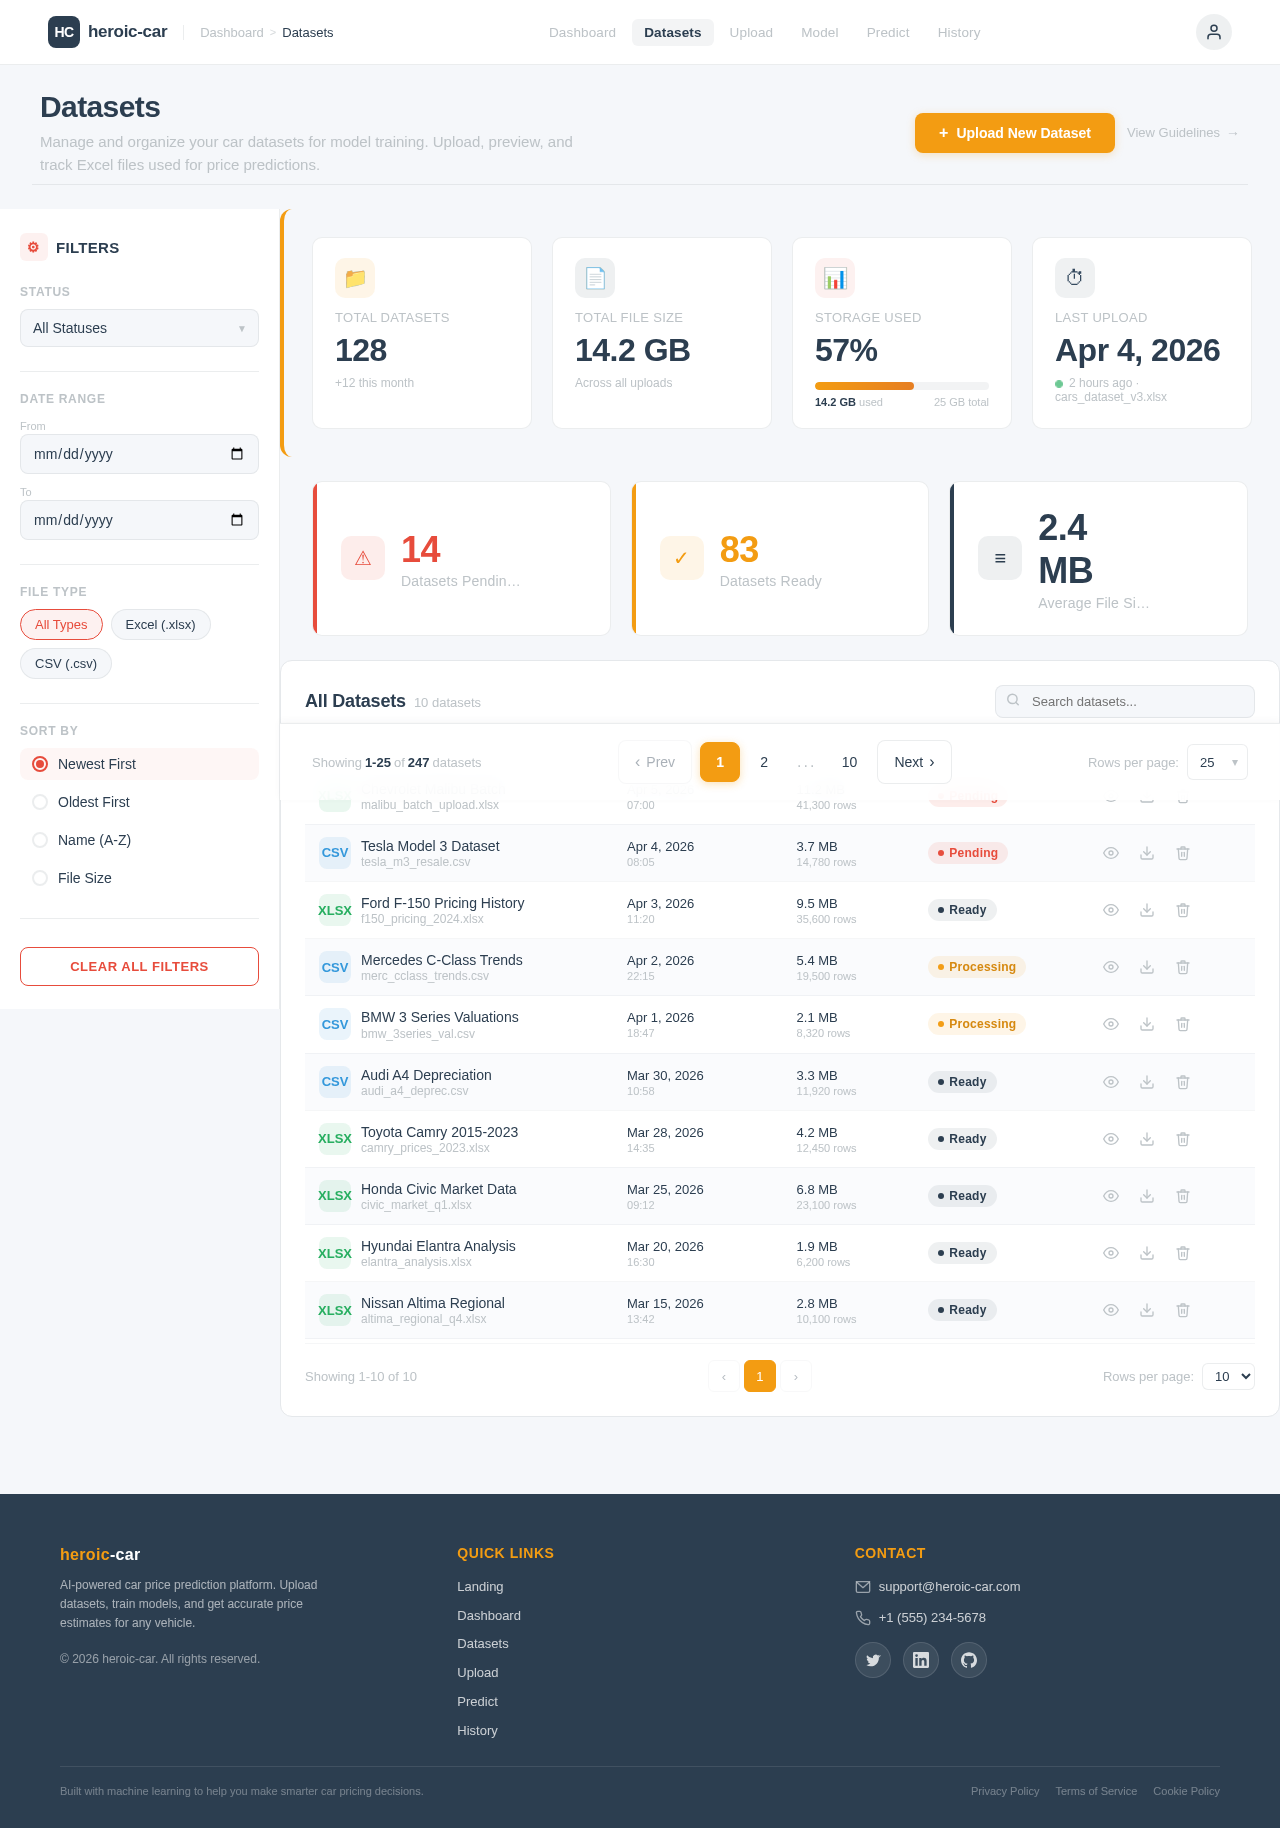Select the Datasets tab in top nav

coord(673,33)
